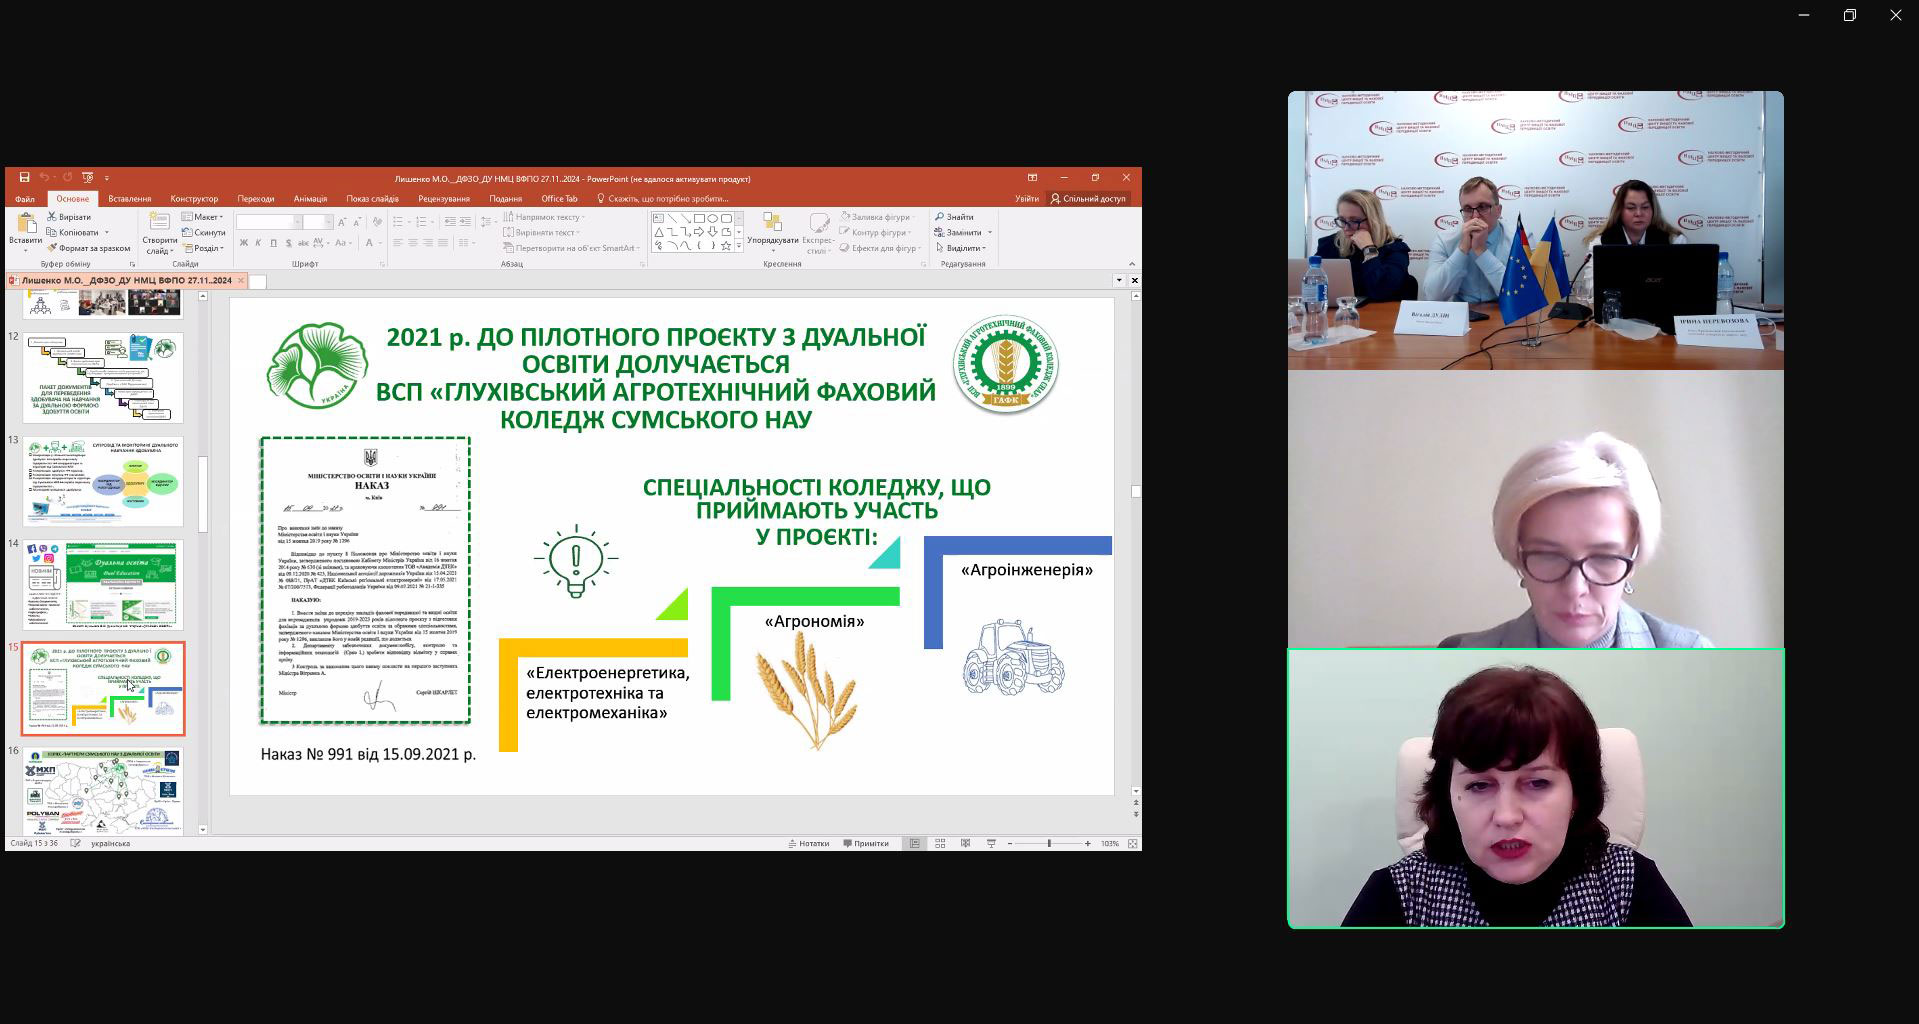Screen dimensions: 1919x1024
Task: Start slideshow from beginning via quick access icon
Action: [x=88, y=178]
